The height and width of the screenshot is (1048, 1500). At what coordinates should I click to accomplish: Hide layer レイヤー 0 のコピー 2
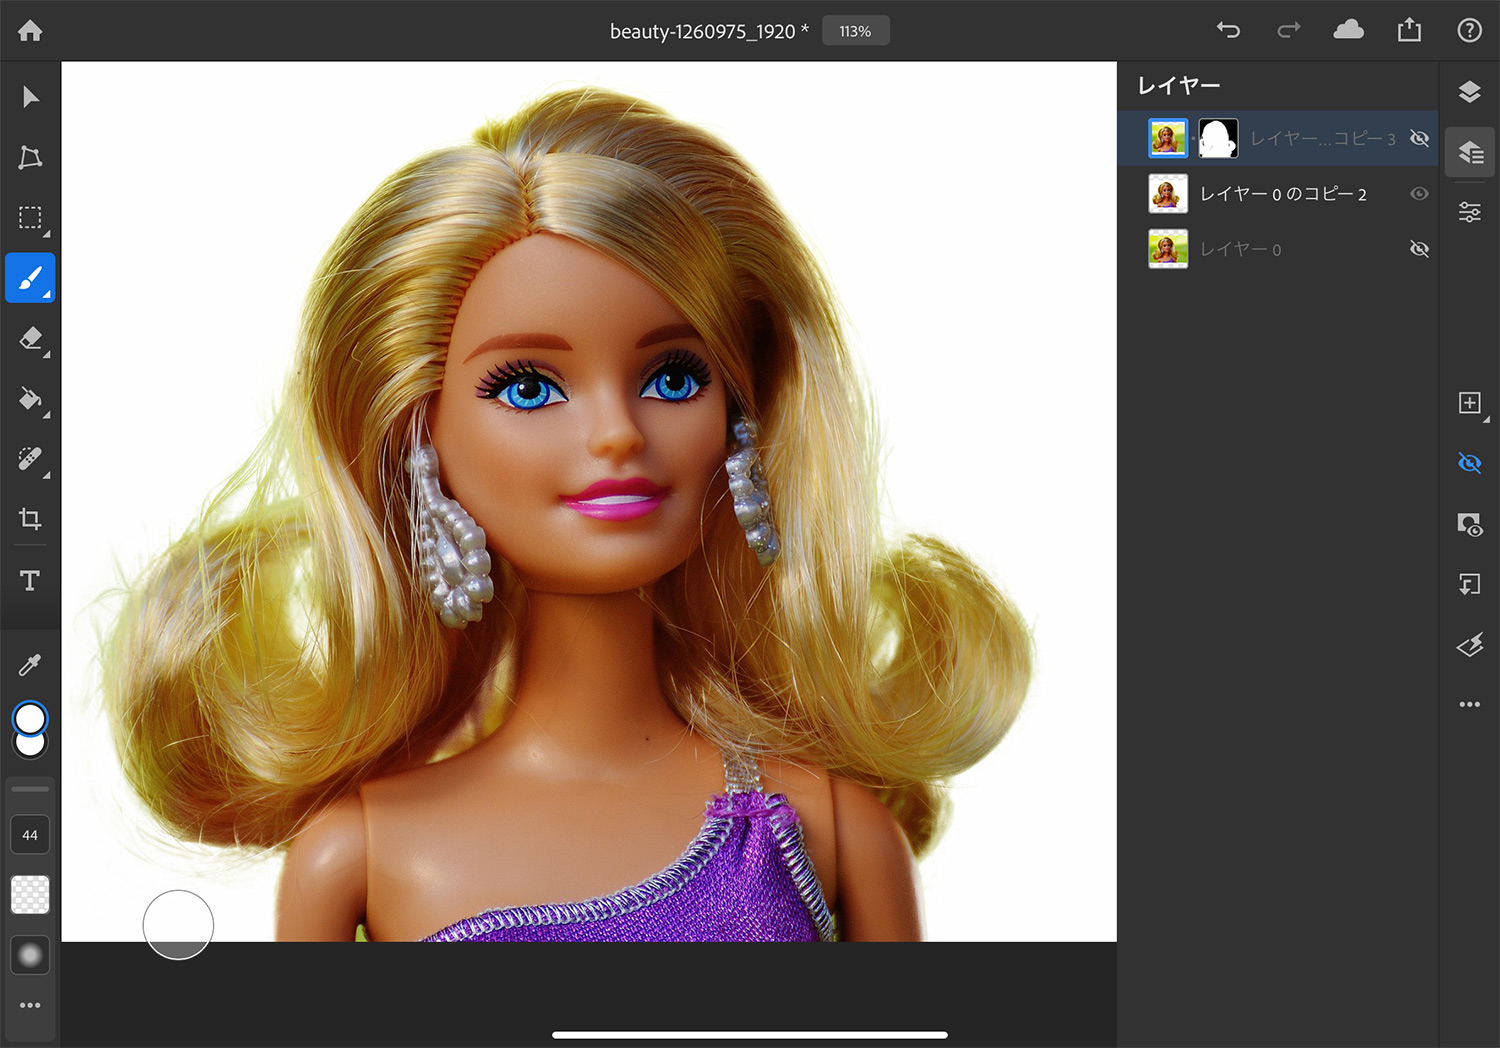coord(1419,193)
